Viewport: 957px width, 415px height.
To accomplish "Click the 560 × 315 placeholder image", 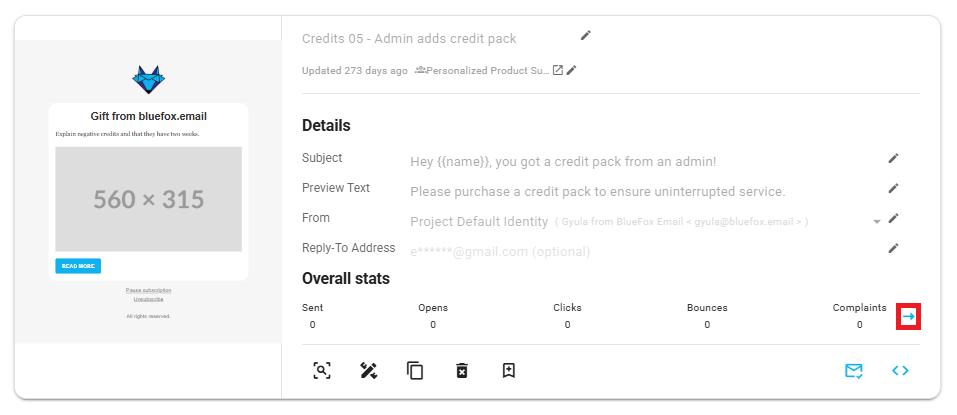I will [148, 199].
